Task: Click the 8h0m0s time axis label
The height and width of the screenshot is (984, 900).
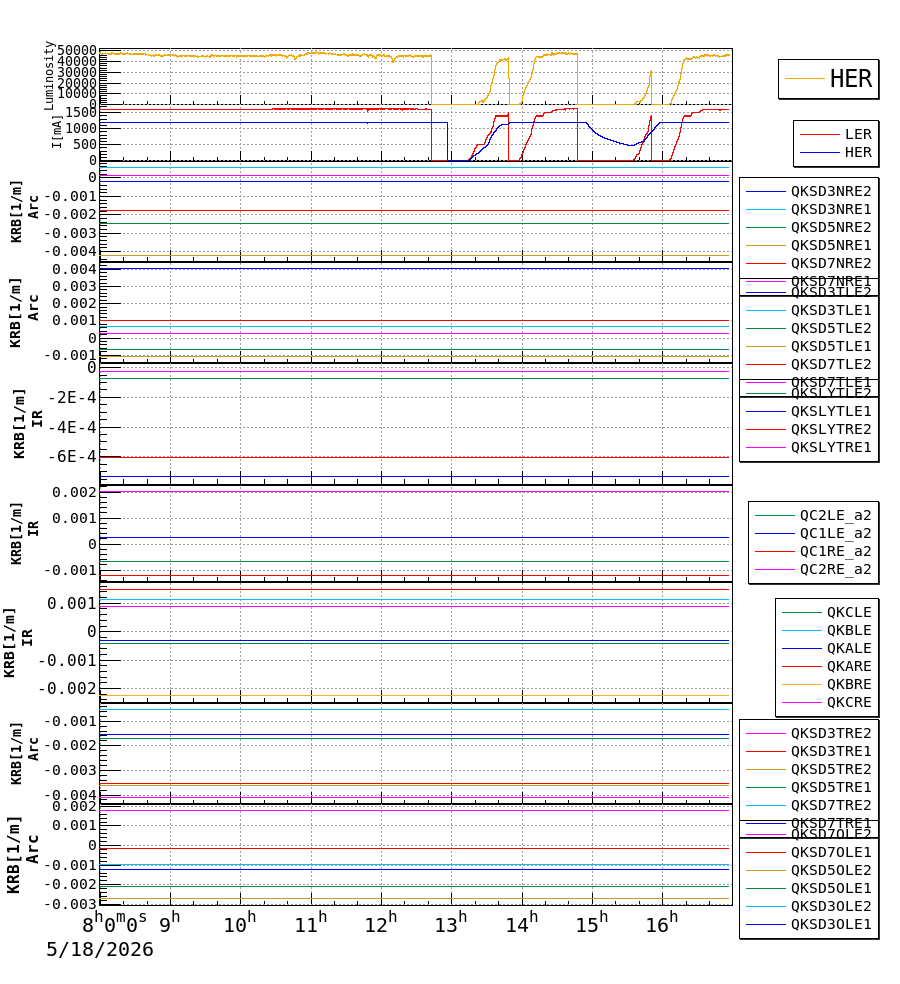Action: [115, 924]
